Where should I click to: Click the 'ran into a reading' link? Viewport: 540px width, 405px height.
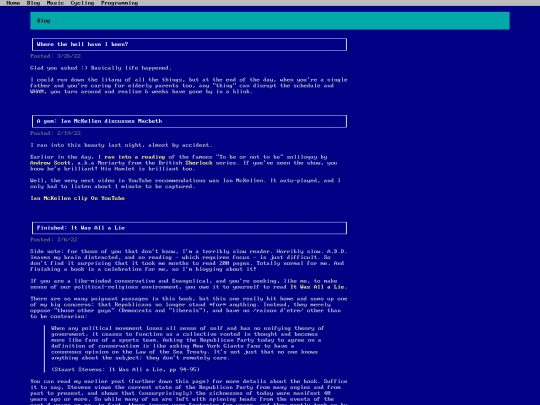pos(135,157)
